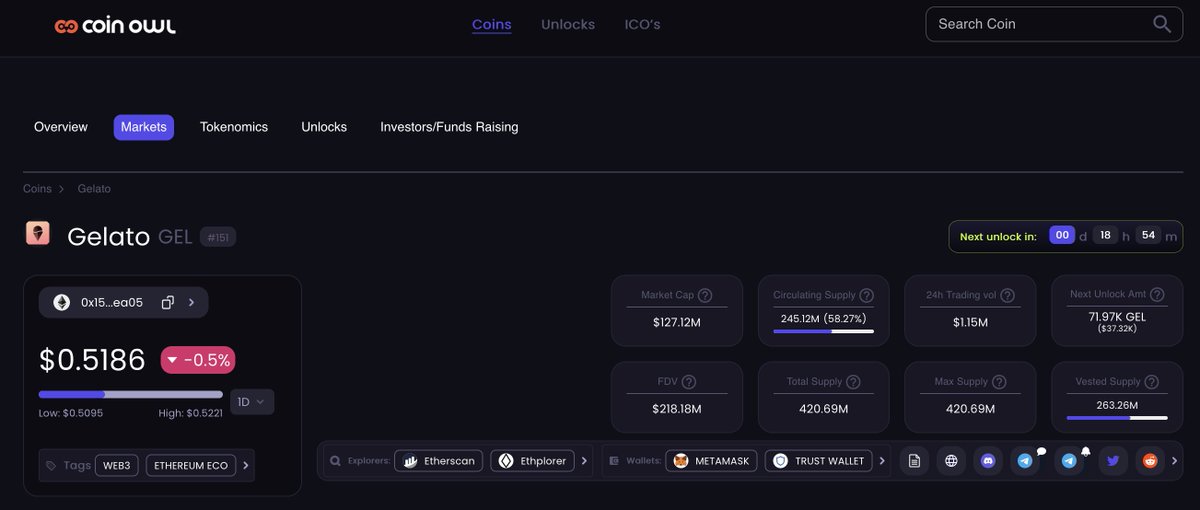Click the ETHEREUM ECO tag
The height and width of the screenshot is (510, 1200).
(x=191, y=465)
